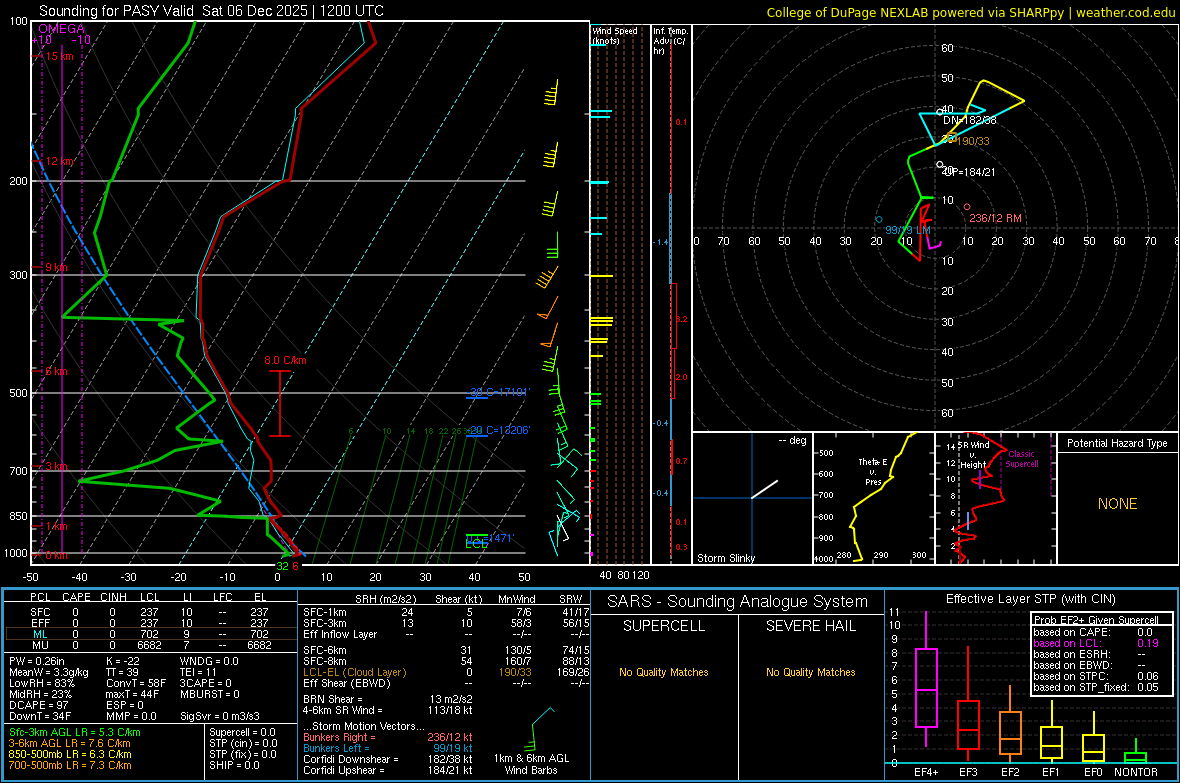Viewport: 1180px width, 783px height.
Task: Click the "K = -22" index value
Action: coord(123,661)
